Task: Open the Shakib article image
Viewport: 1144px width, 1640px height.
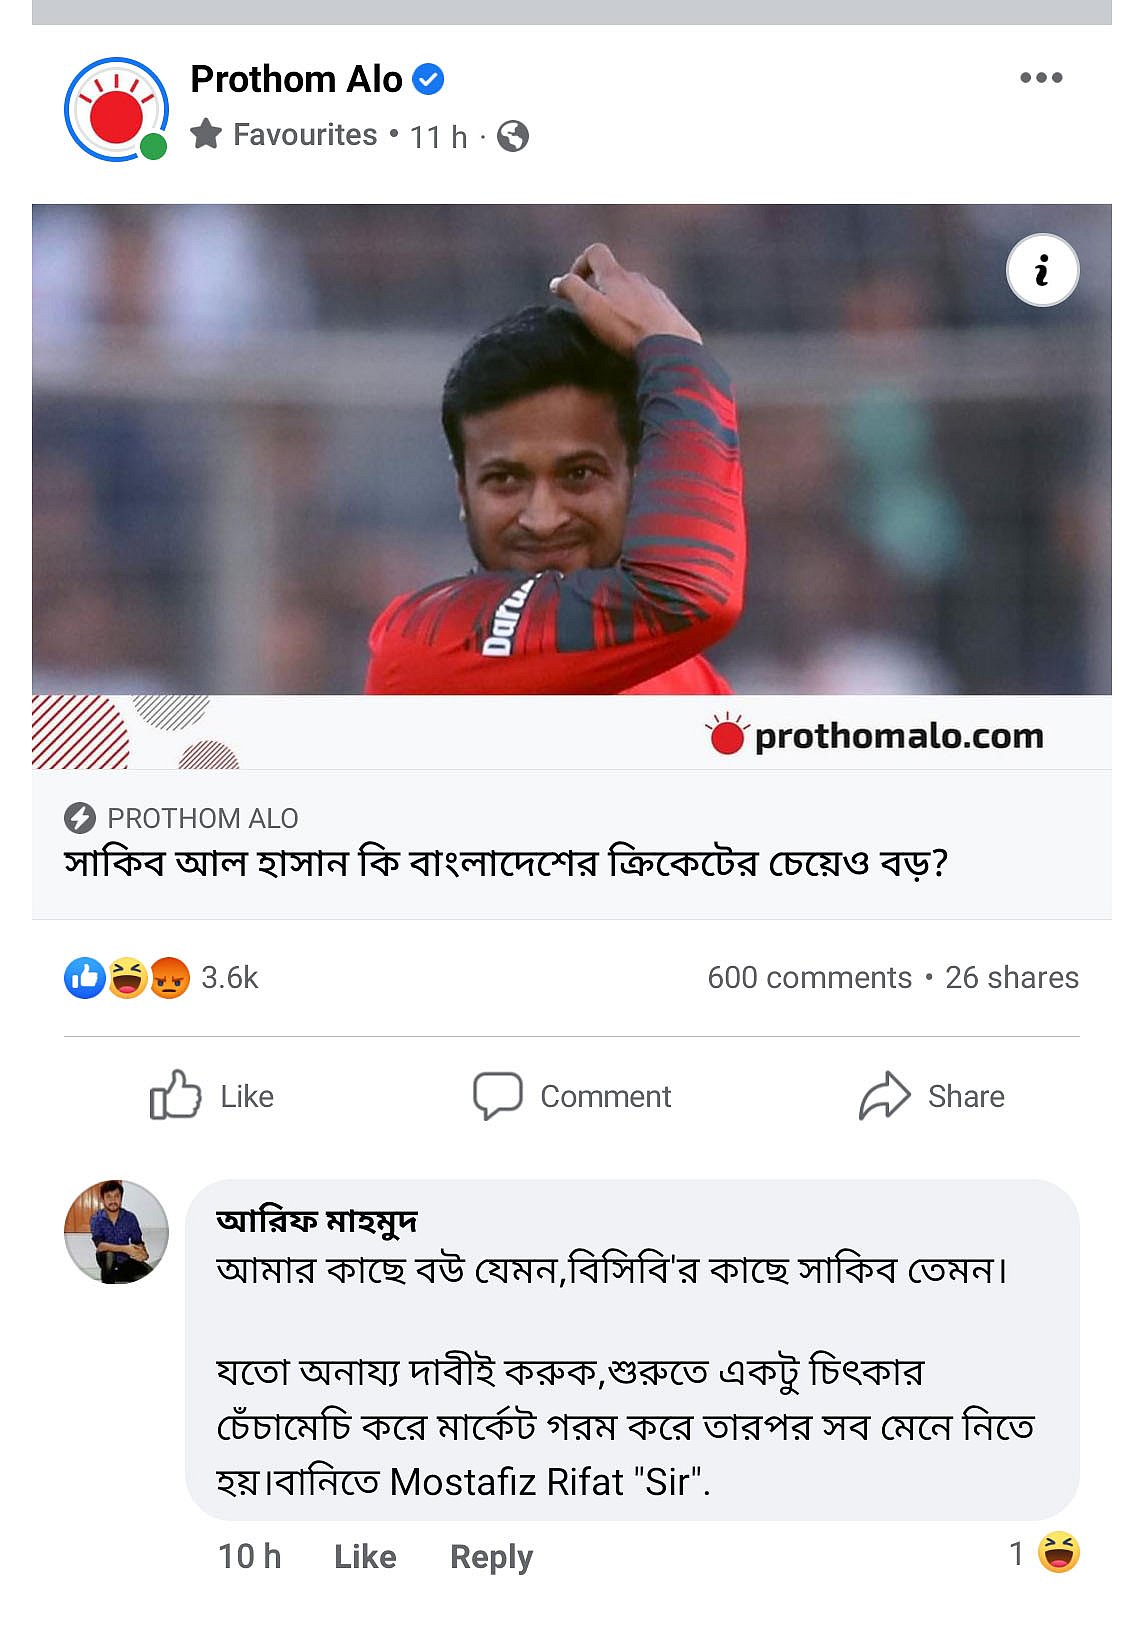Action: 571,449
